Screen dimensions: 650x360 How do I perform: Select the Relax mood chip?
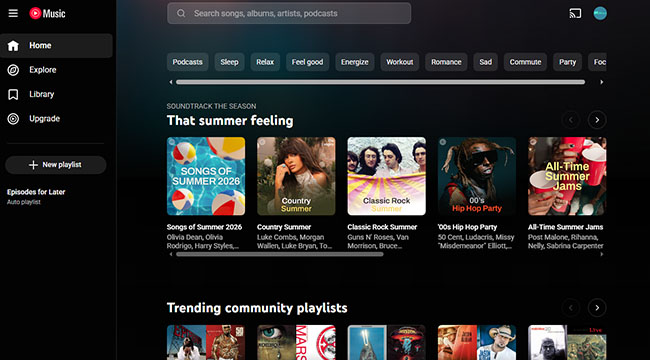point(265,62)
